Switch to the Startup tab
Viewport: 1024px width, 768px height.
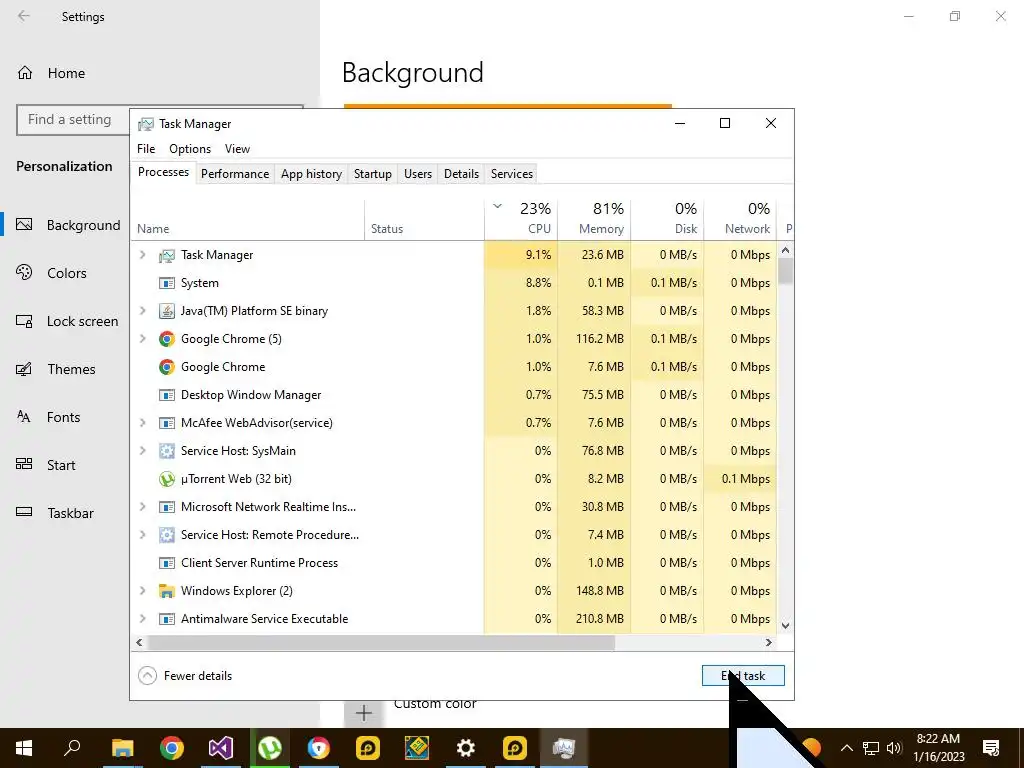click(373, 174)
